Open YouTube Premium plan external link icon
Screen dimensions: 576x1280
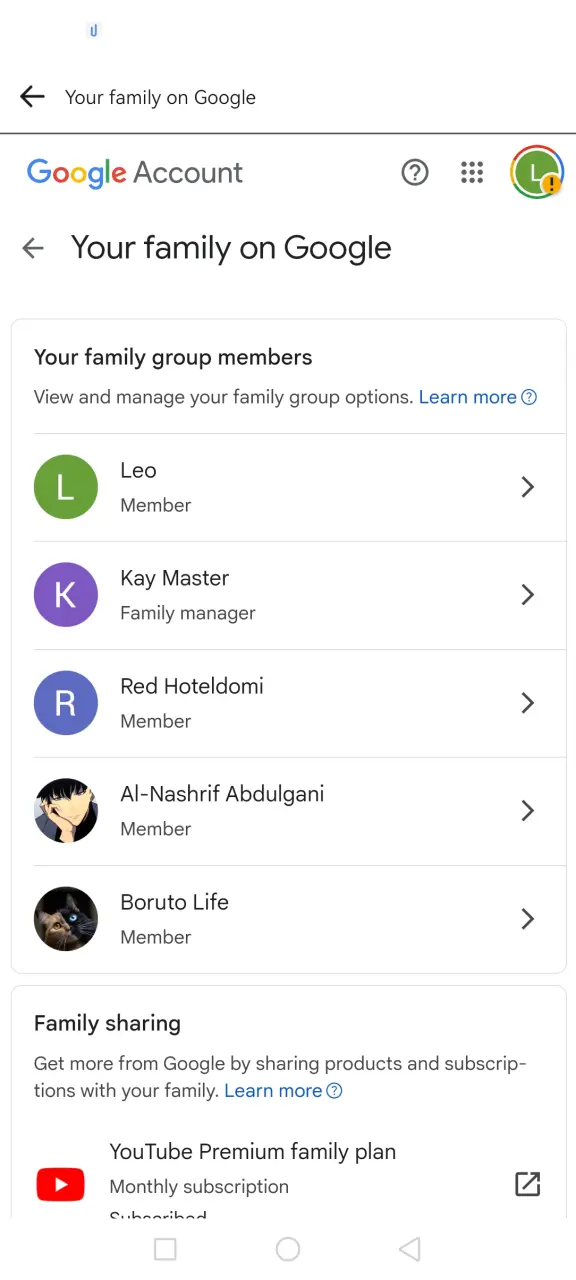[x=527, y=1184]
